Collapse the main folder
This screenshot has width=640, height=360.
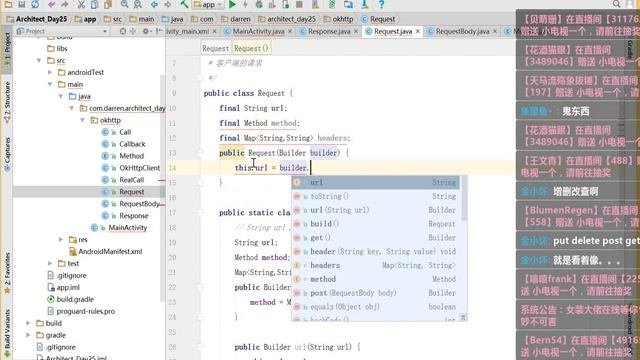coord(50,84)
